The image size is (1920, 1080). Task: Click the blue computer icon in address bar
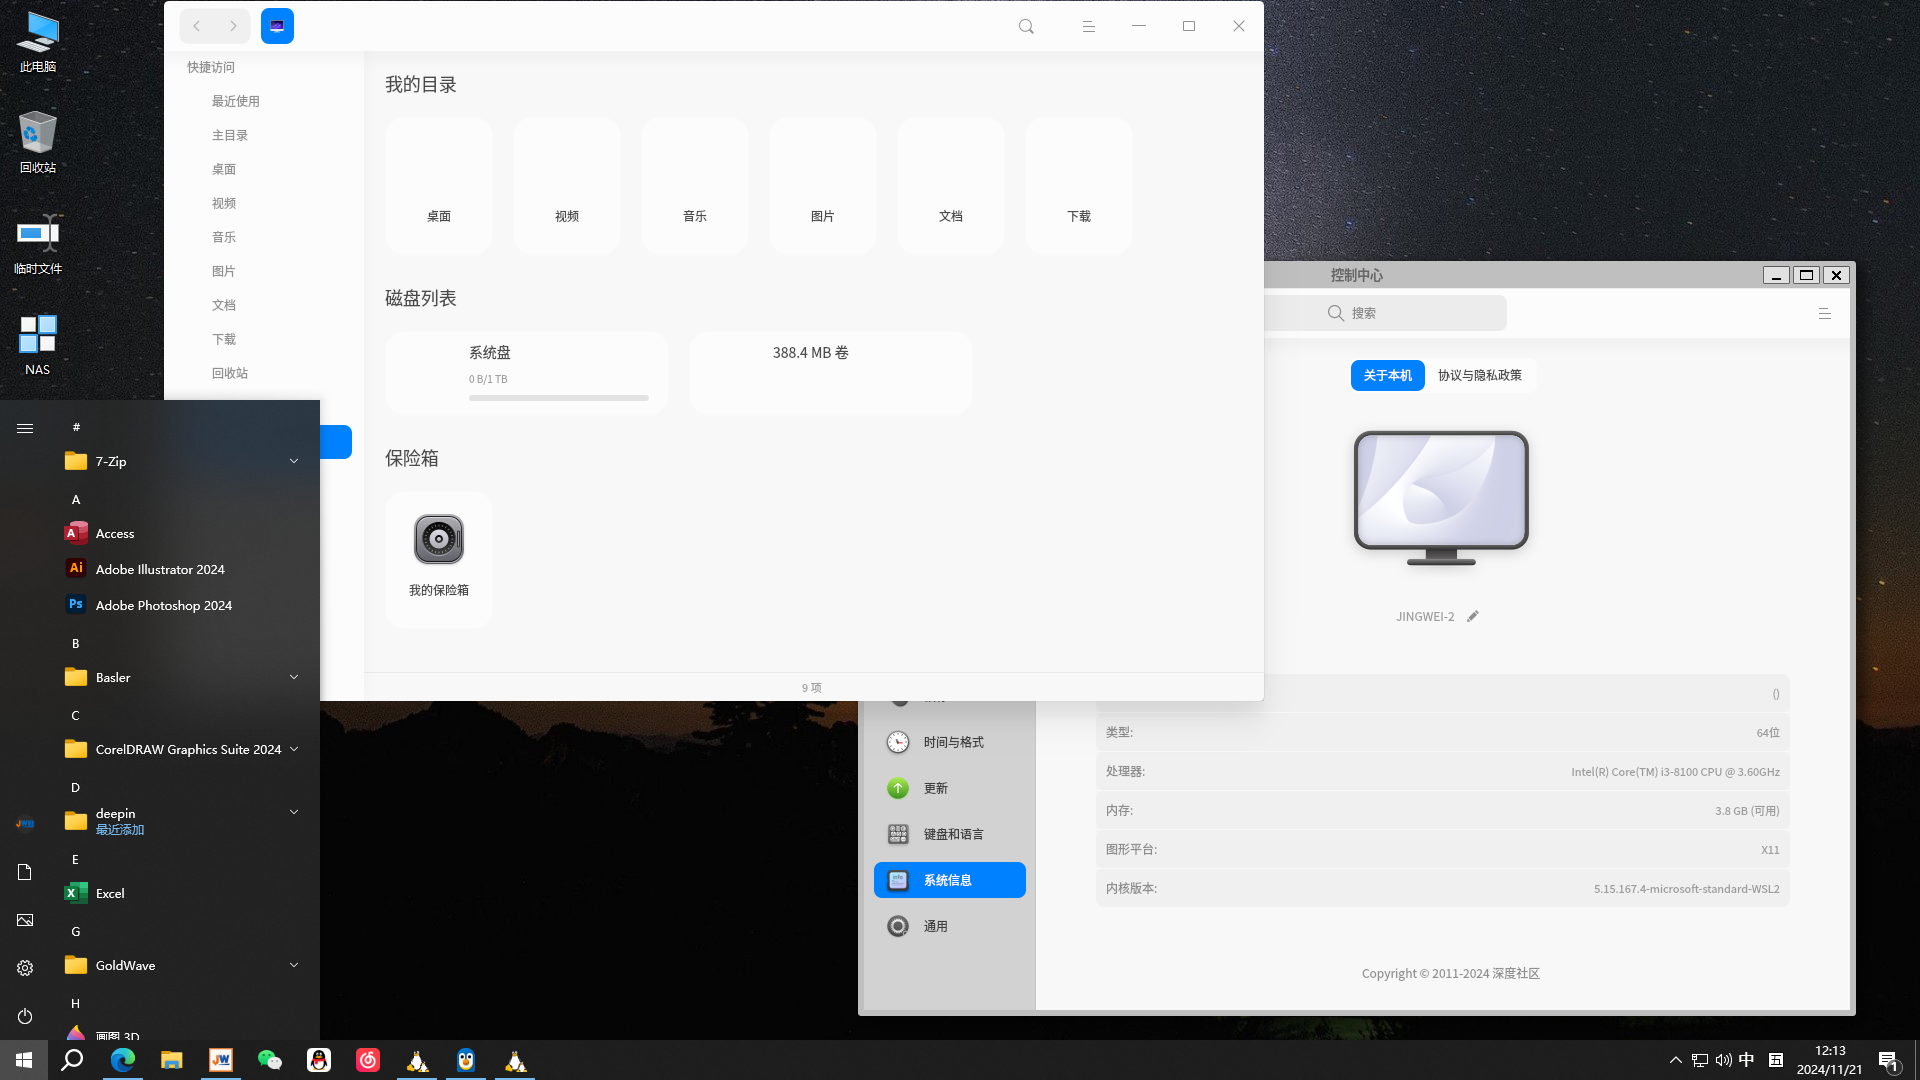click(277, 26)
